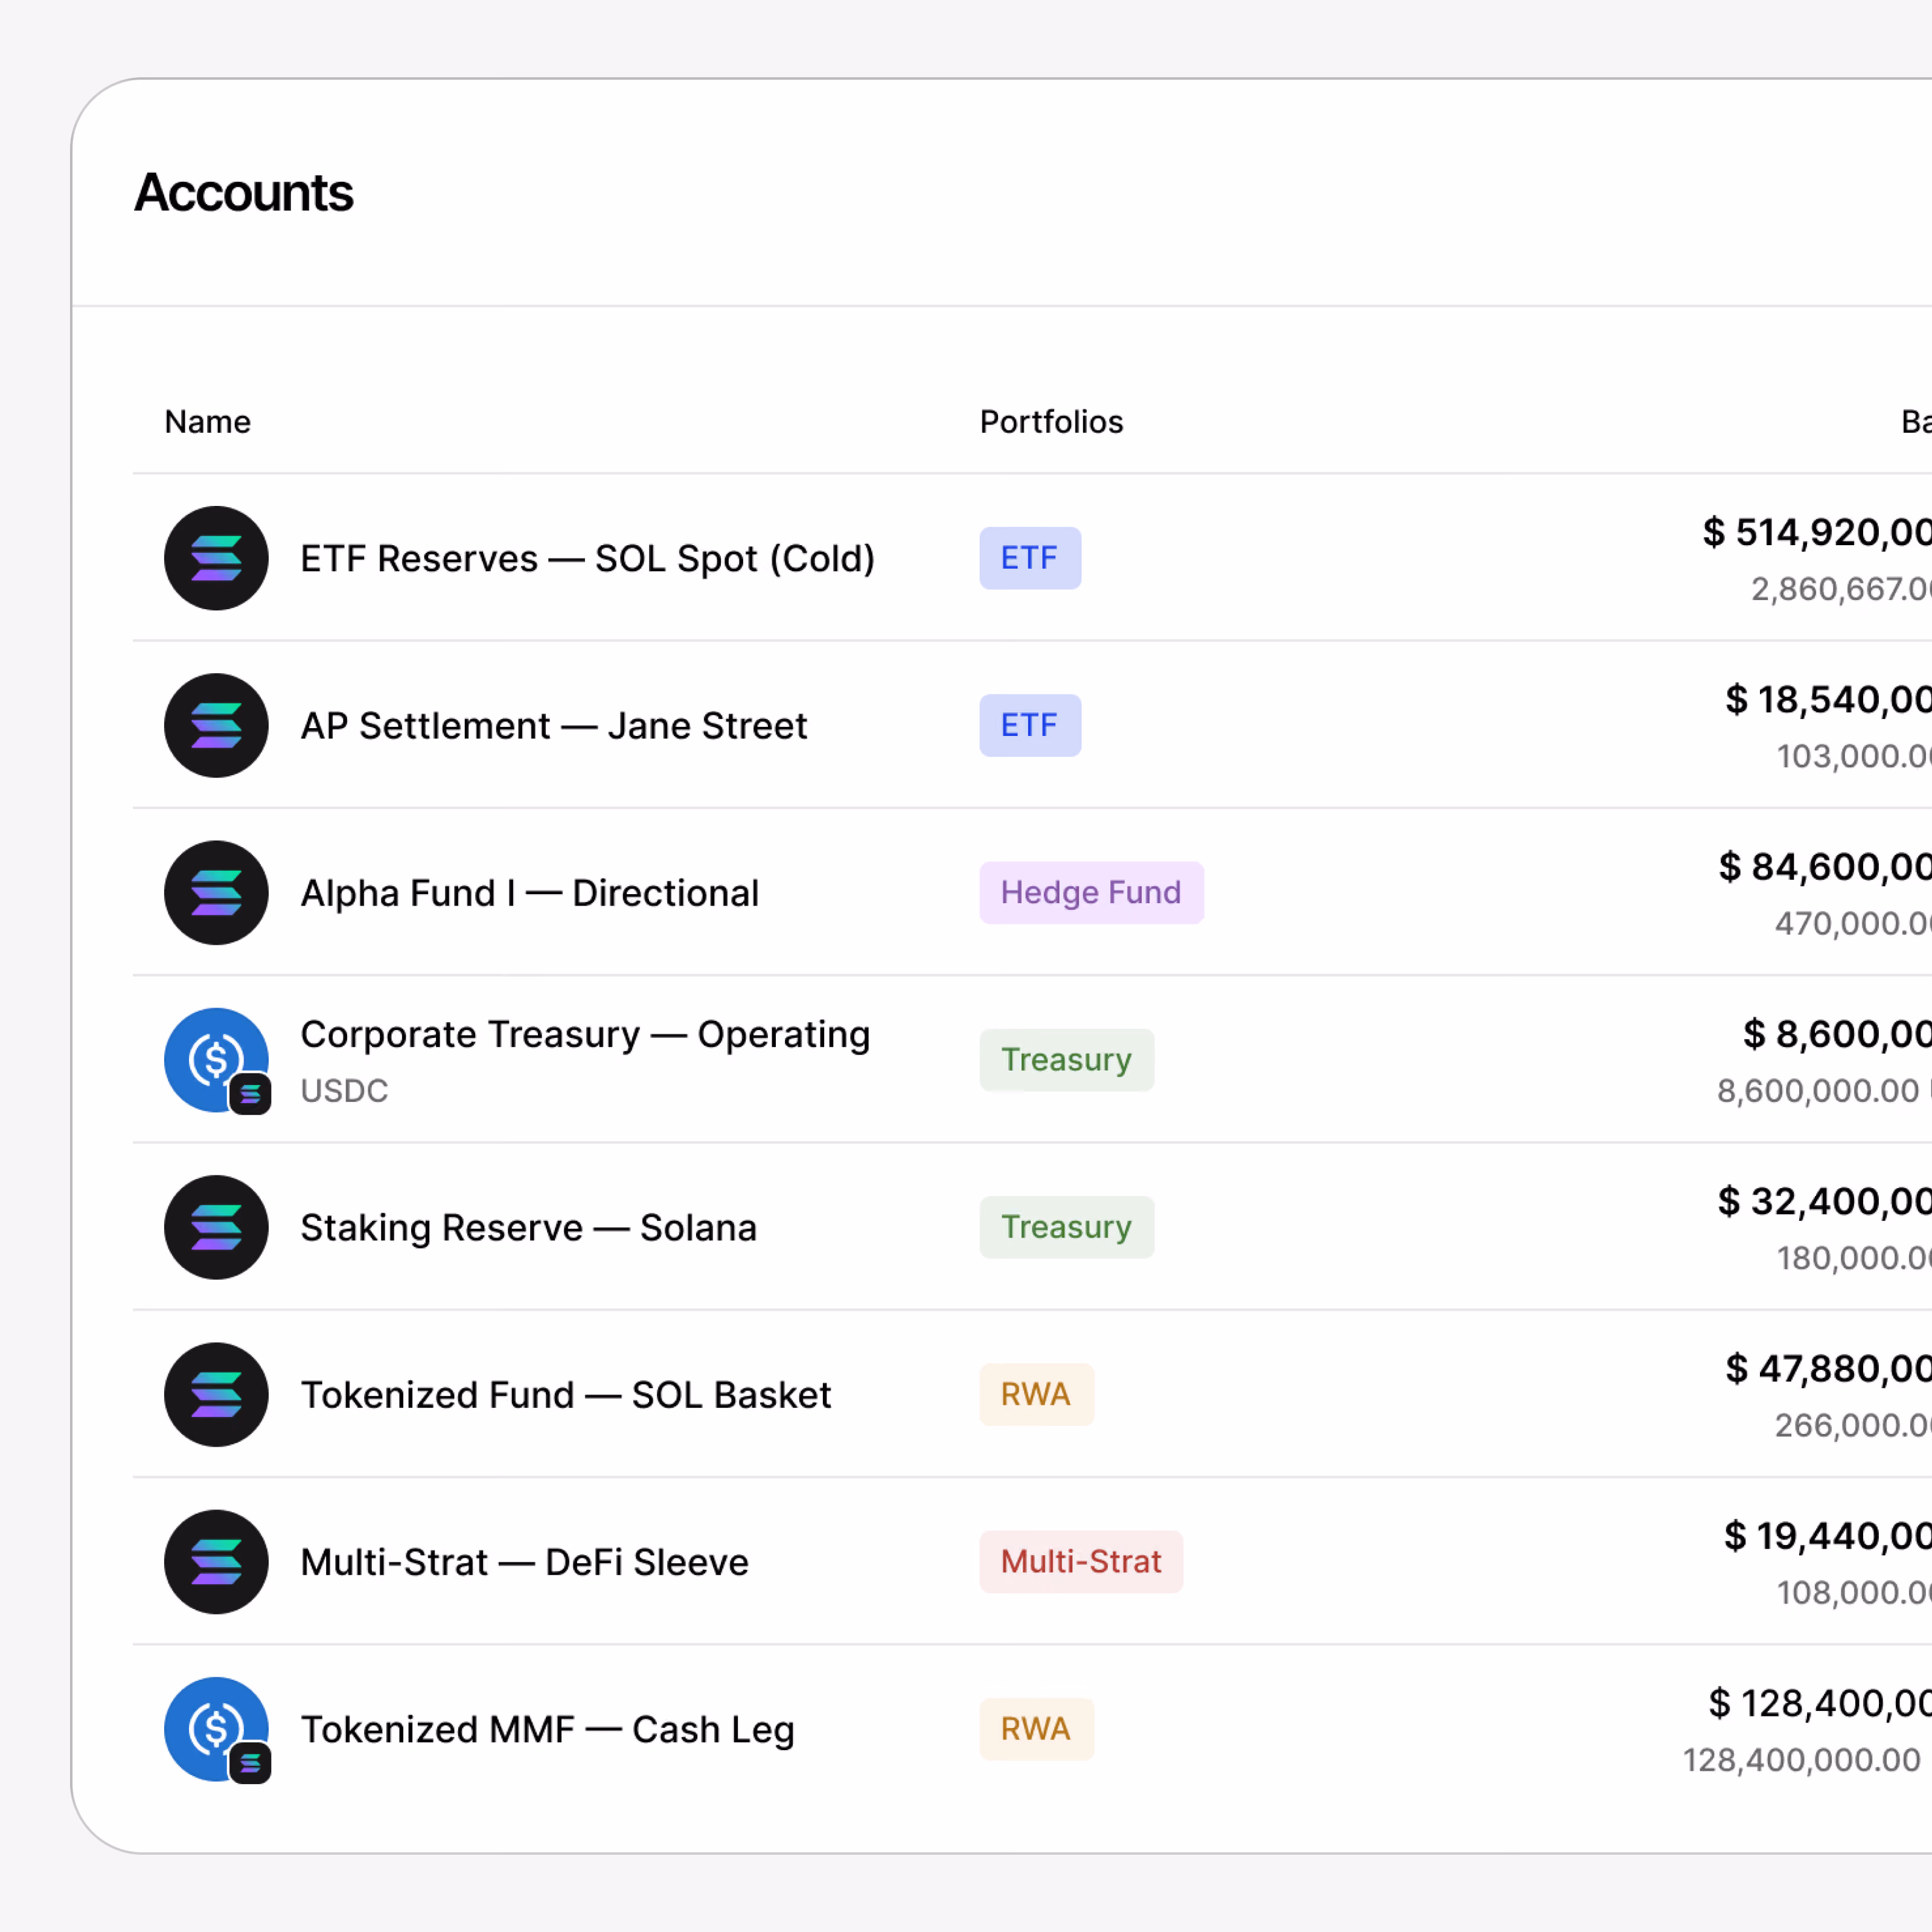The height and width of the screenshot is (1932, 1932).
Task: Open Corporate Treasury — Operating account
Action: click(x=586, y=1034)
